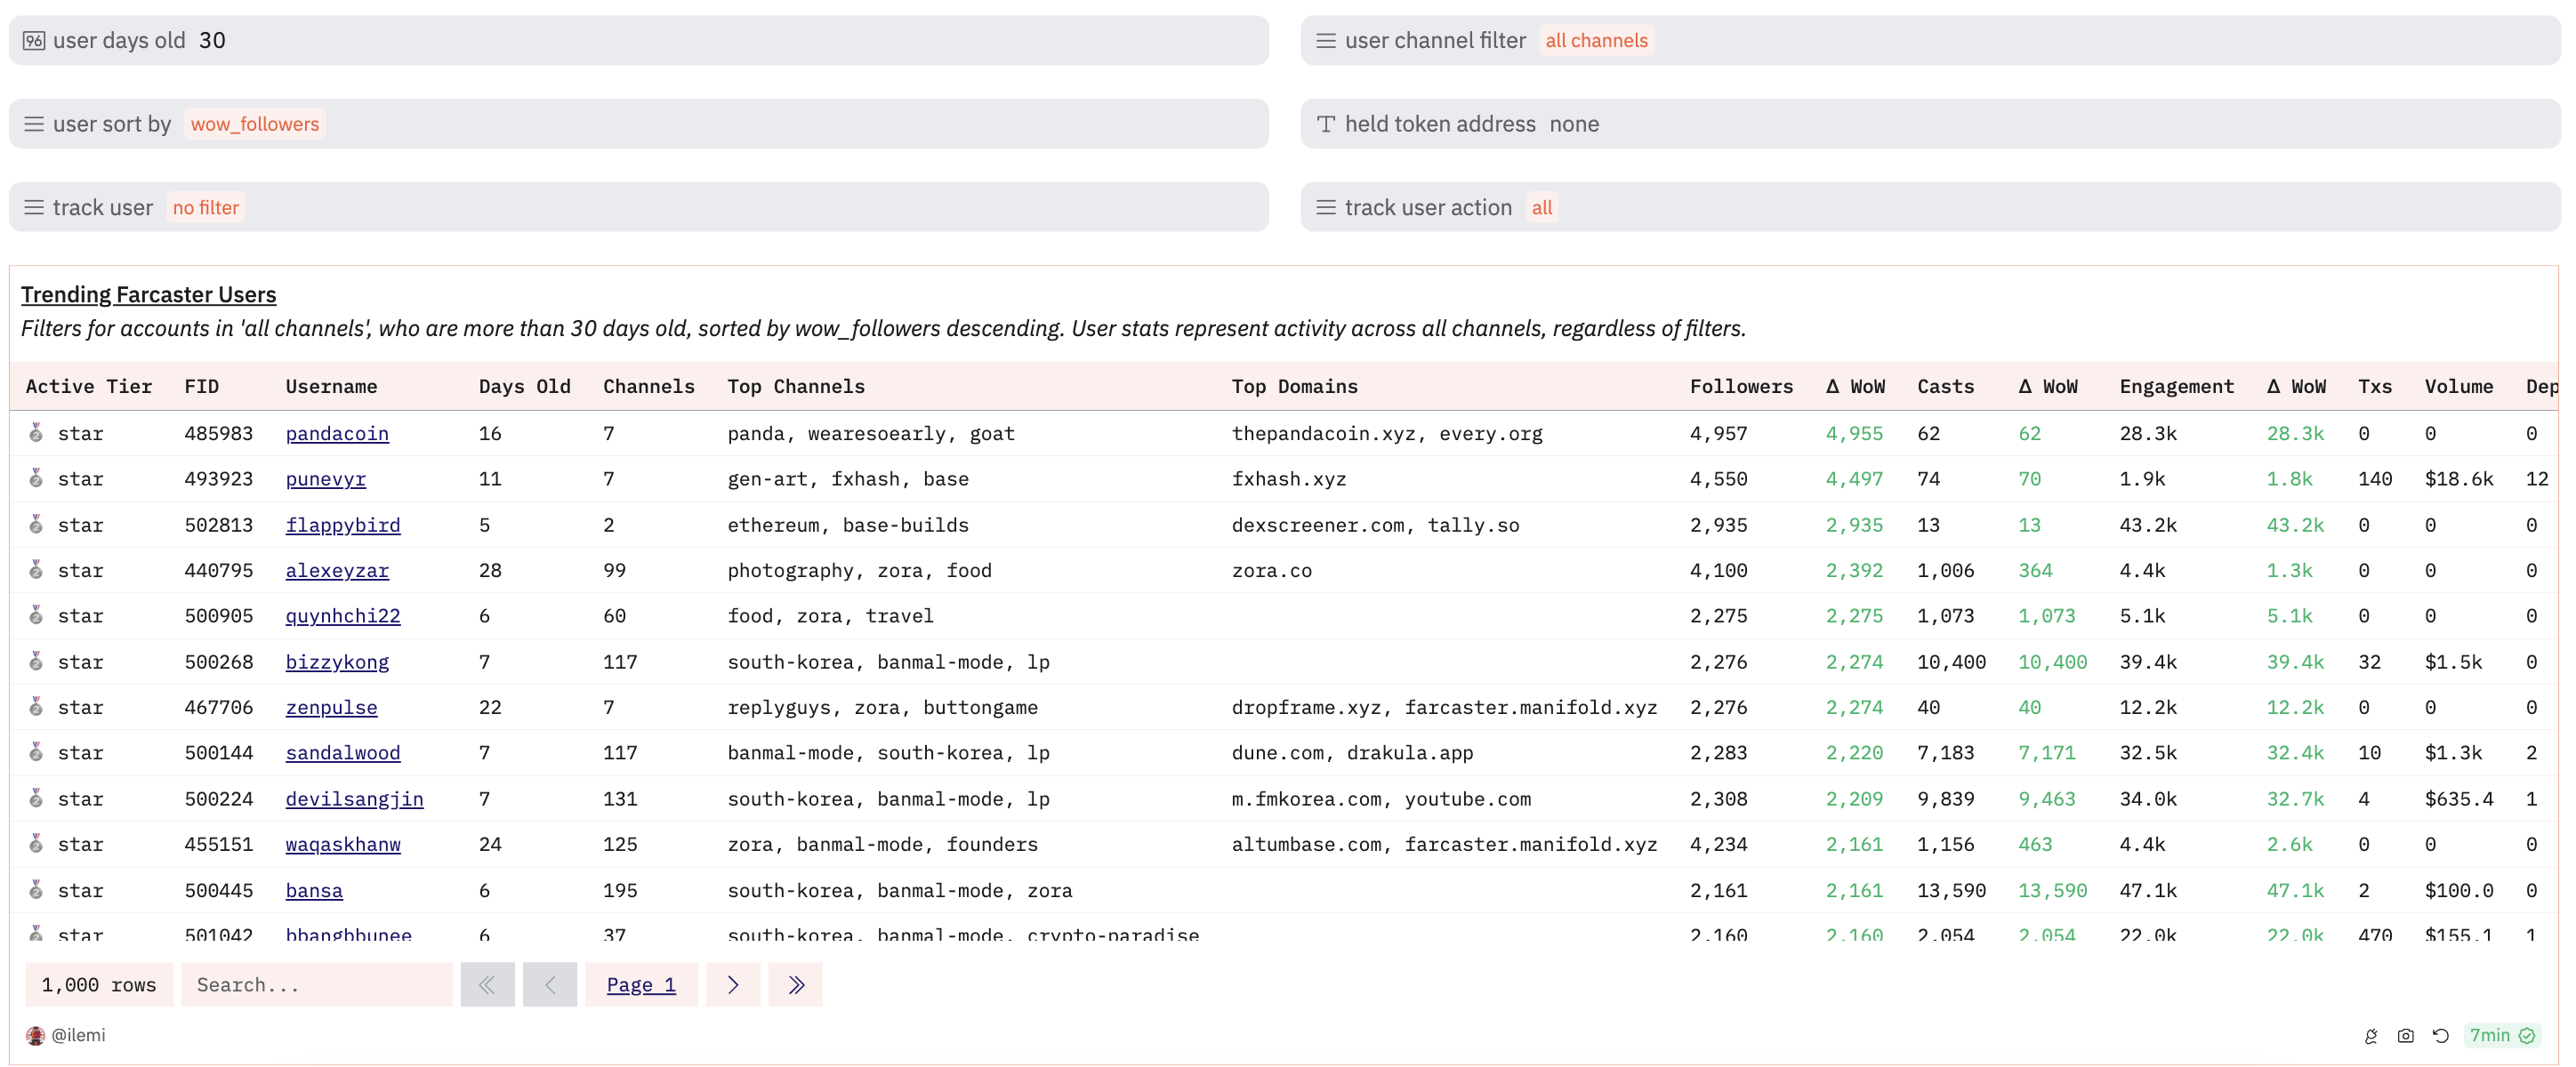Click casts cell 13,590 in bansa row
The image size is (2576, 1067).
[1951, 890]
